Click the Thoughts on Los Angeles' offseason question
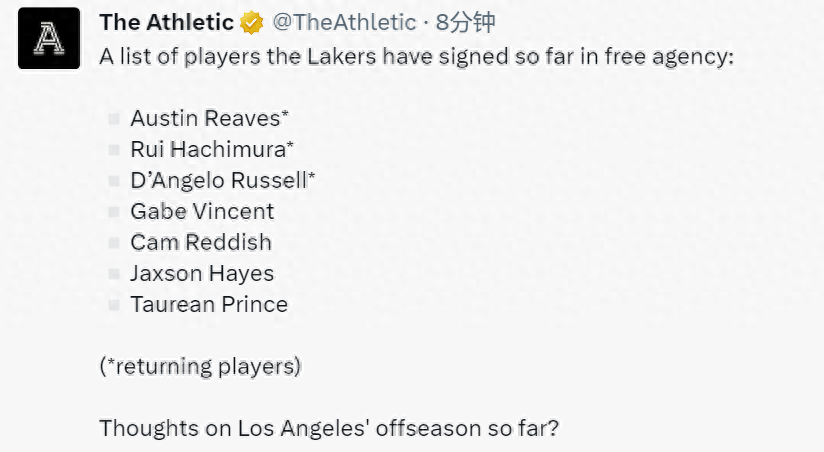The width and height of the screenshot is (824, 452). pos(329,428)
